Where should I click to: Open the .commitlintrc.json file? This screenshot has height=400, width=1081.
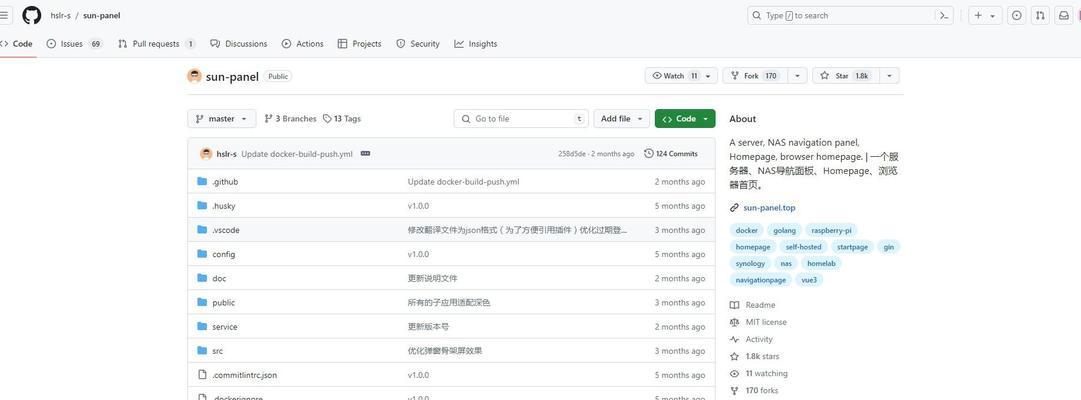[x=245, y=374]
